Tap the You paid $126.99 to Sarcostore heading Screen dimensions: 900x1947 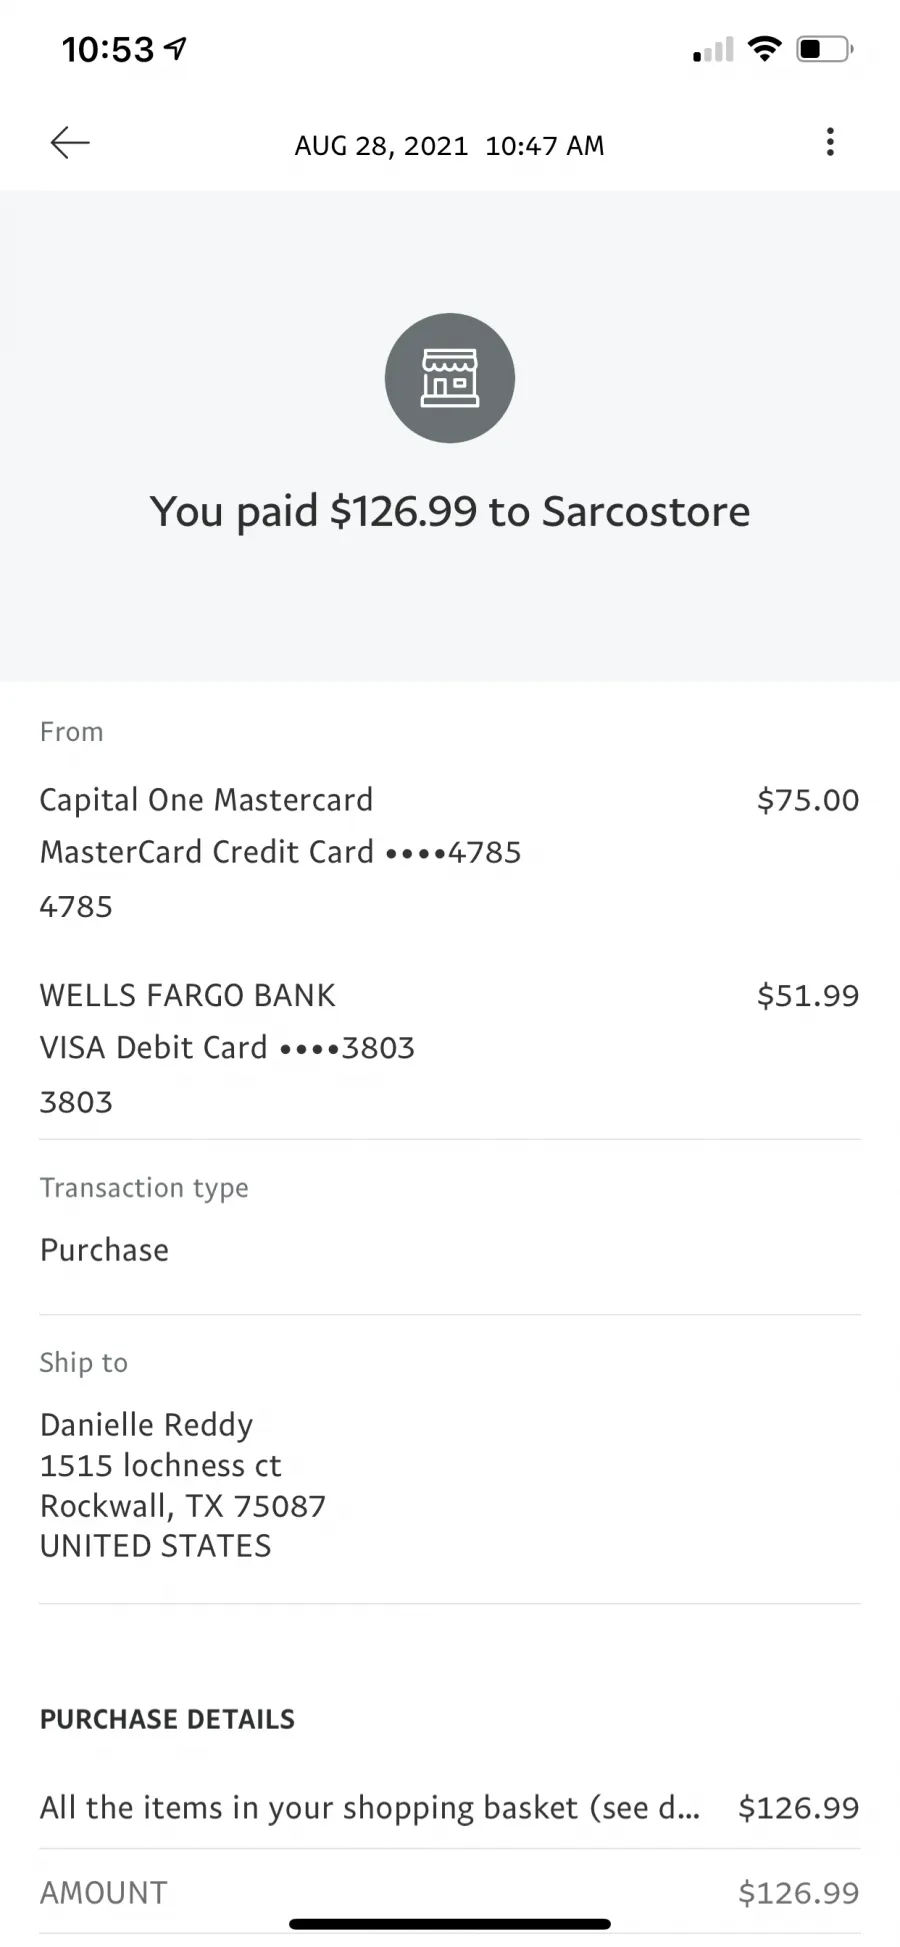[x=450, y=511]
